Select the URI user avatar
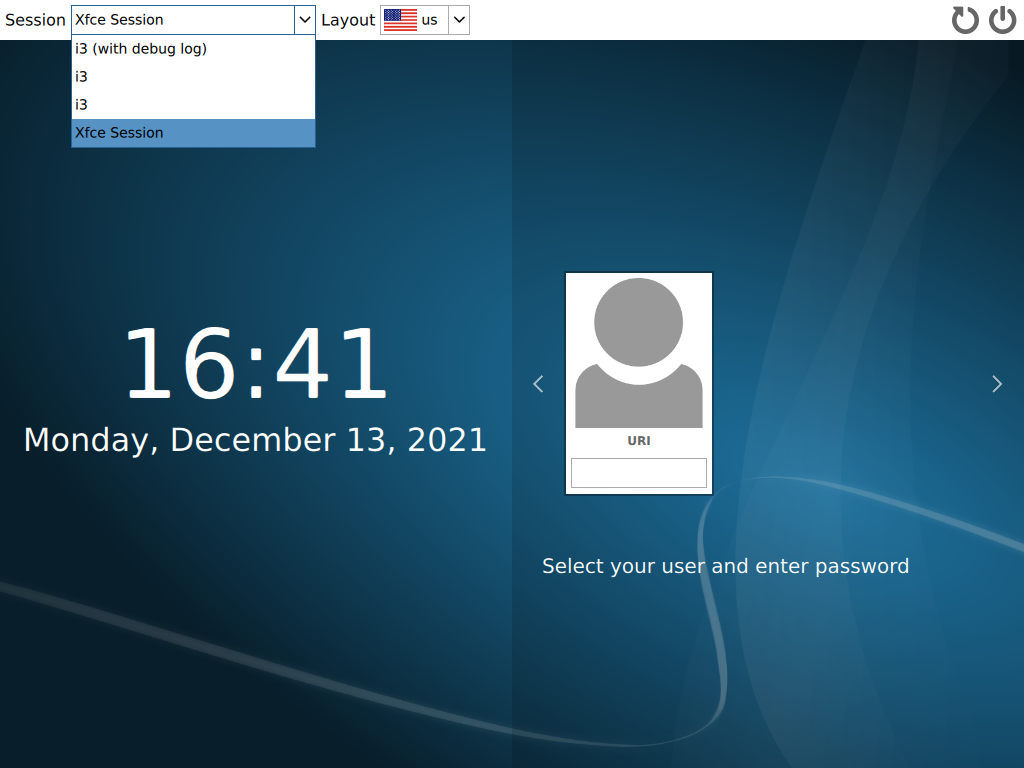 [639, 353]
